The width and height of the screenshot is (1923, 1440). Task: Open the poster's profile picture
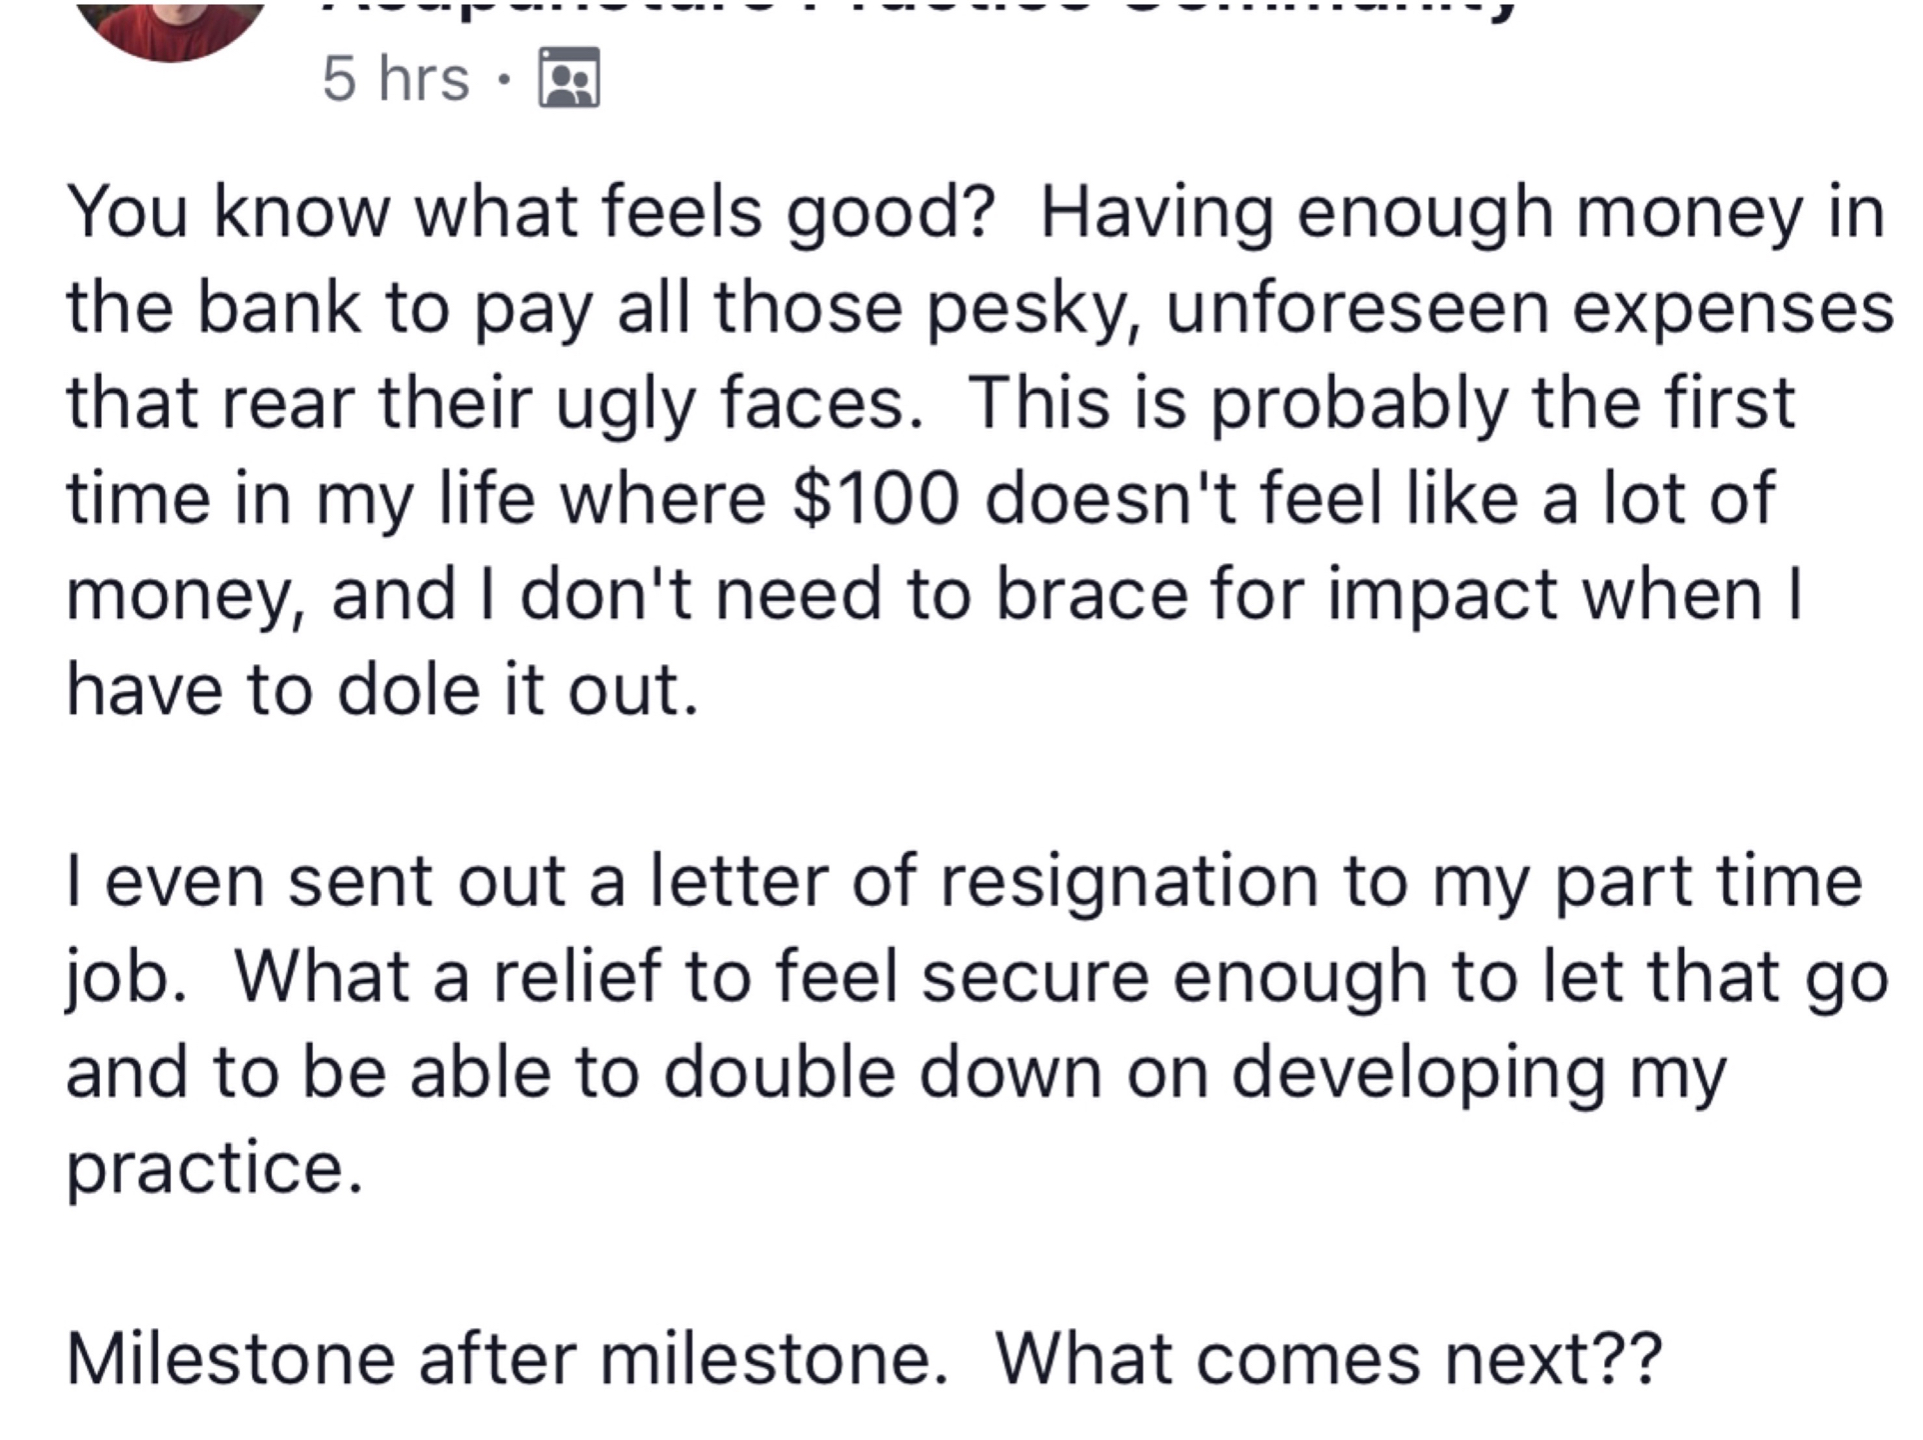pyautogui.click(x=170, y=25)
